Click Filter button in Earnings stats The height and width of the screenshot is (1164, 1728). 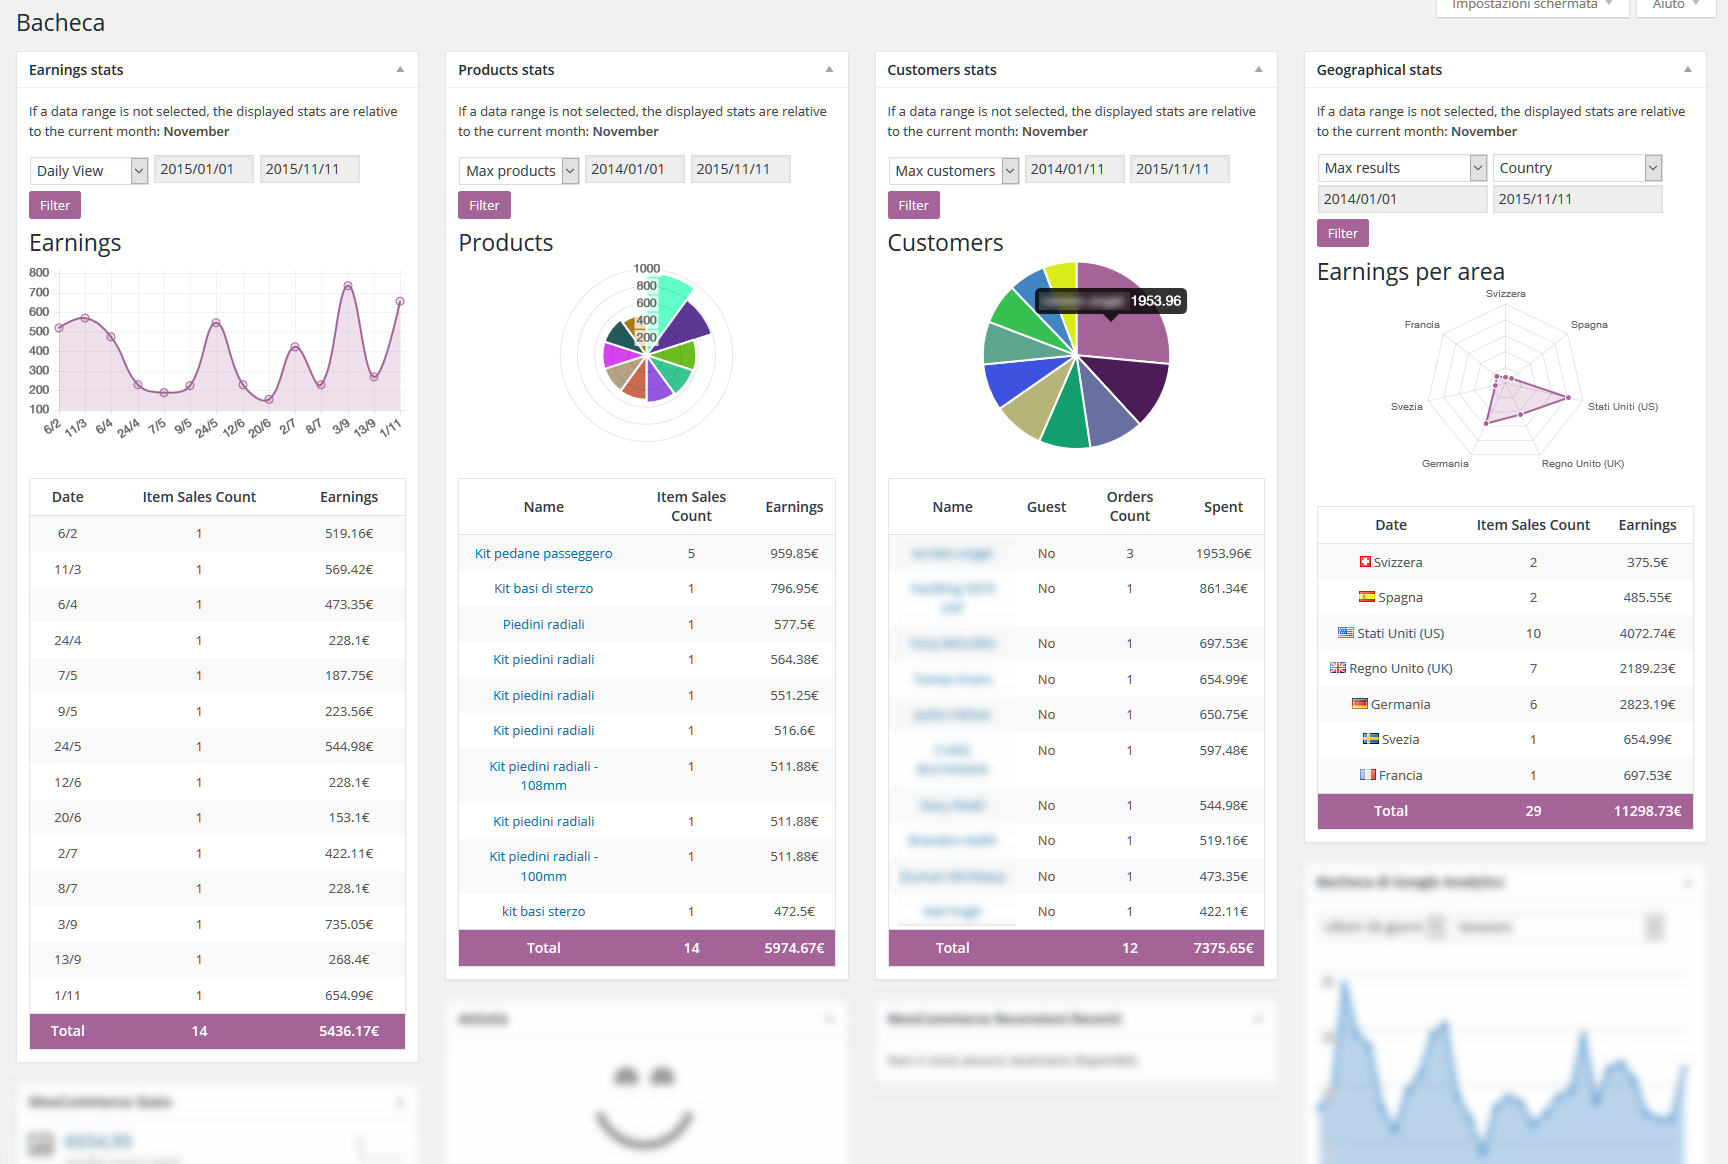click(55, 205)
